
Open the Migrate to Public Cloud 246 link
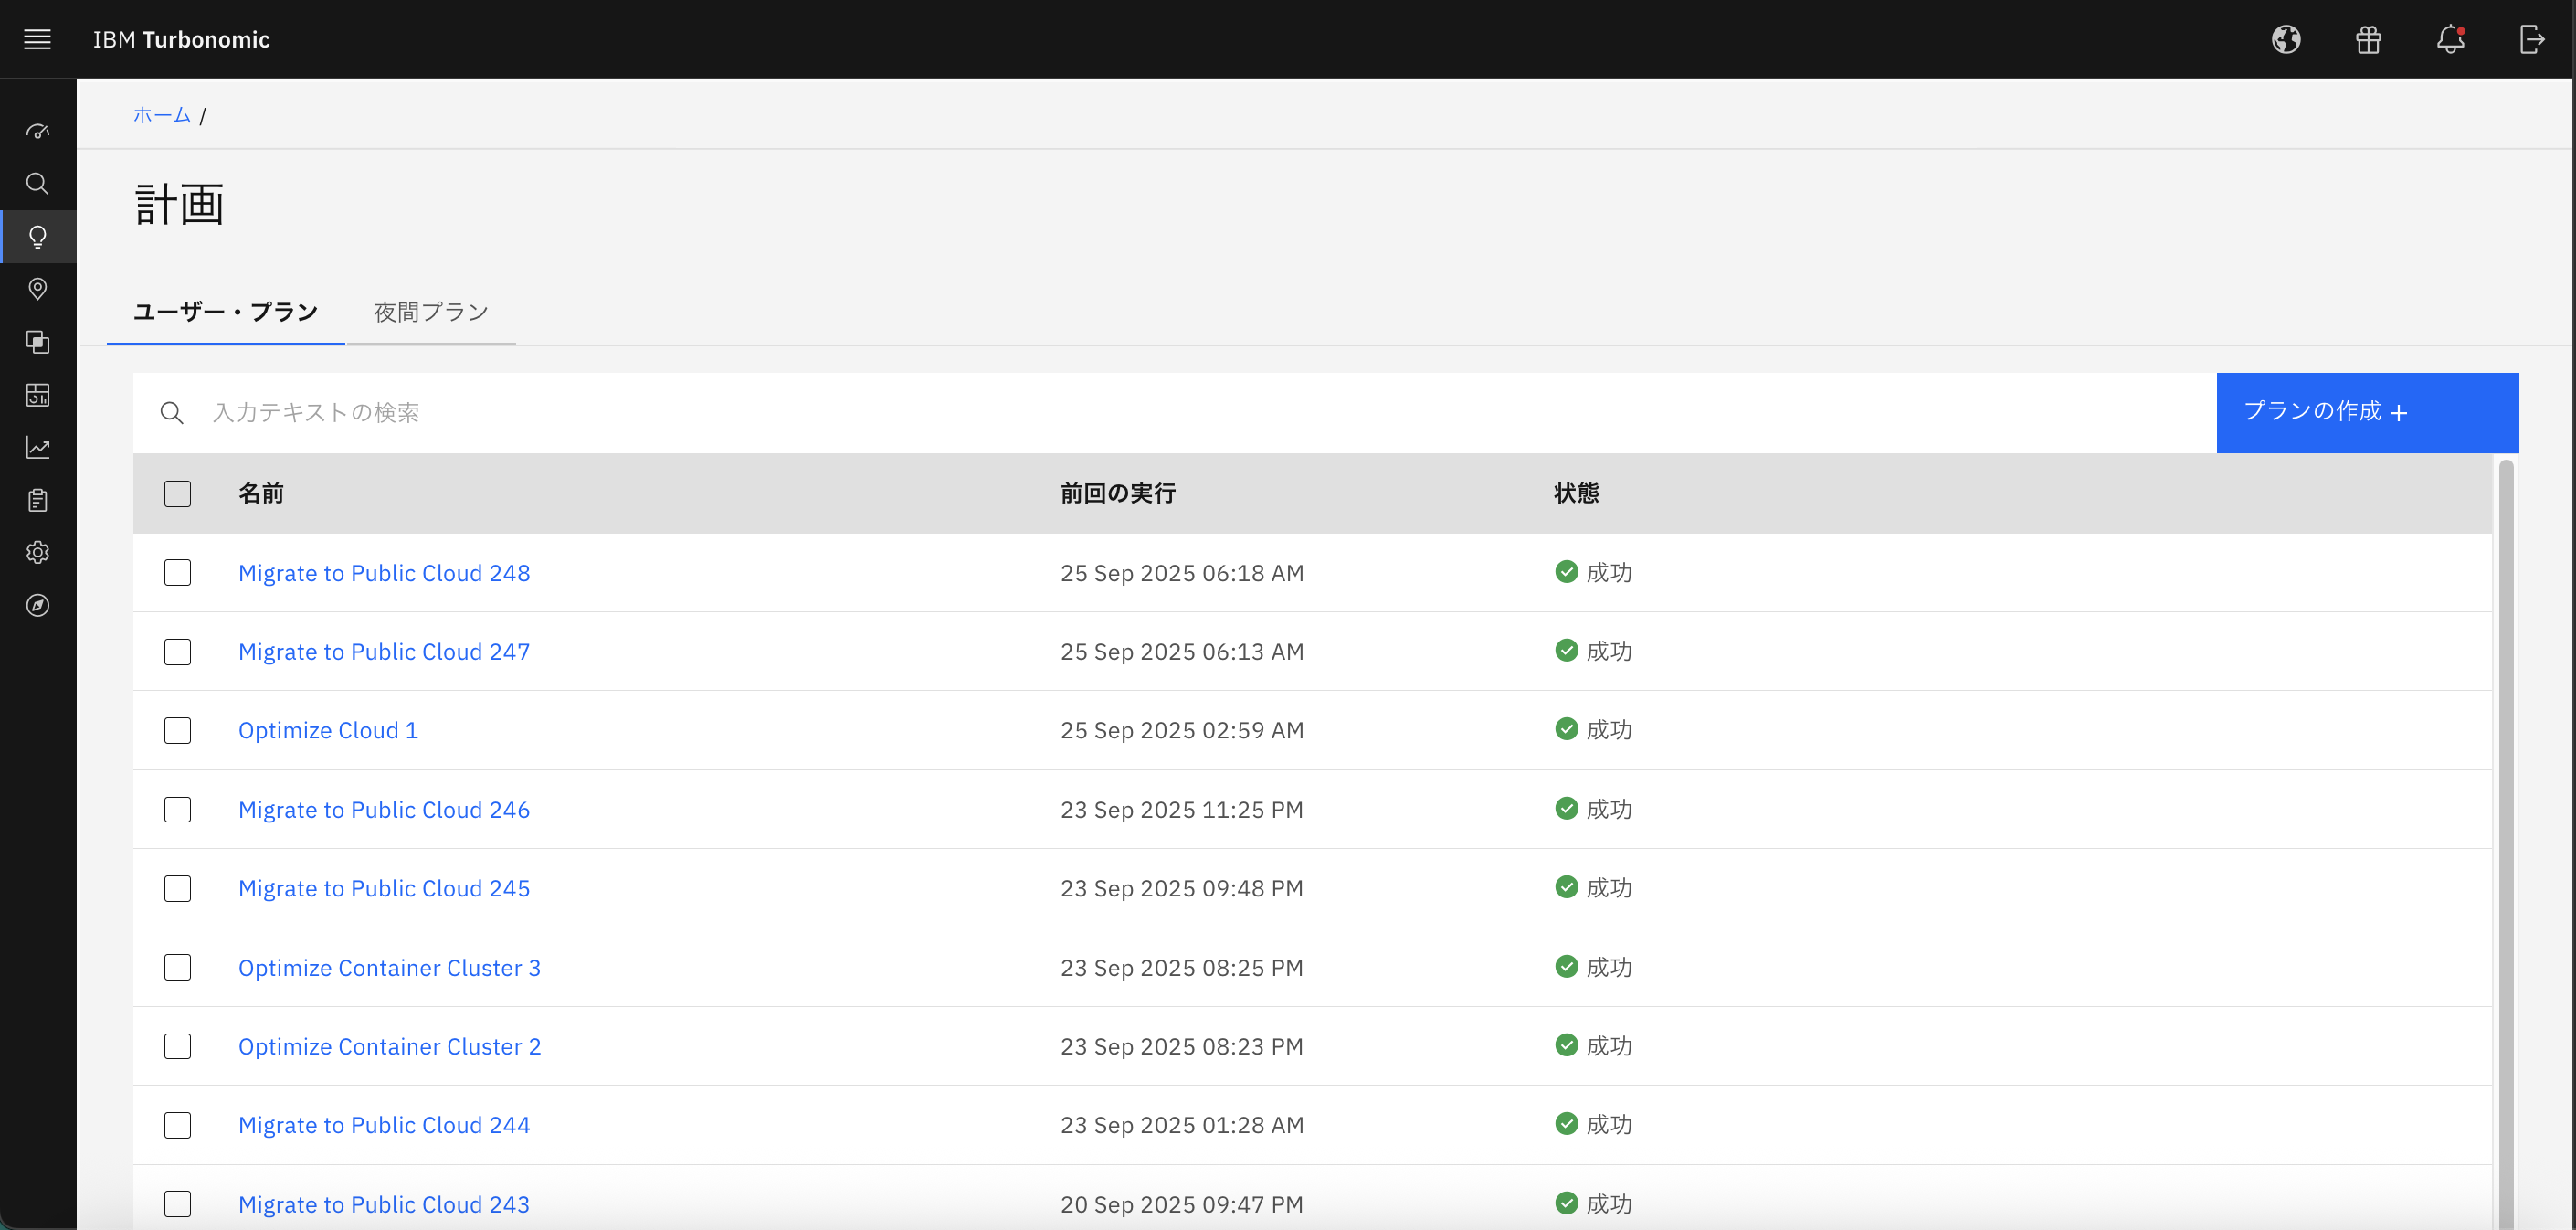tap(383, 809)
